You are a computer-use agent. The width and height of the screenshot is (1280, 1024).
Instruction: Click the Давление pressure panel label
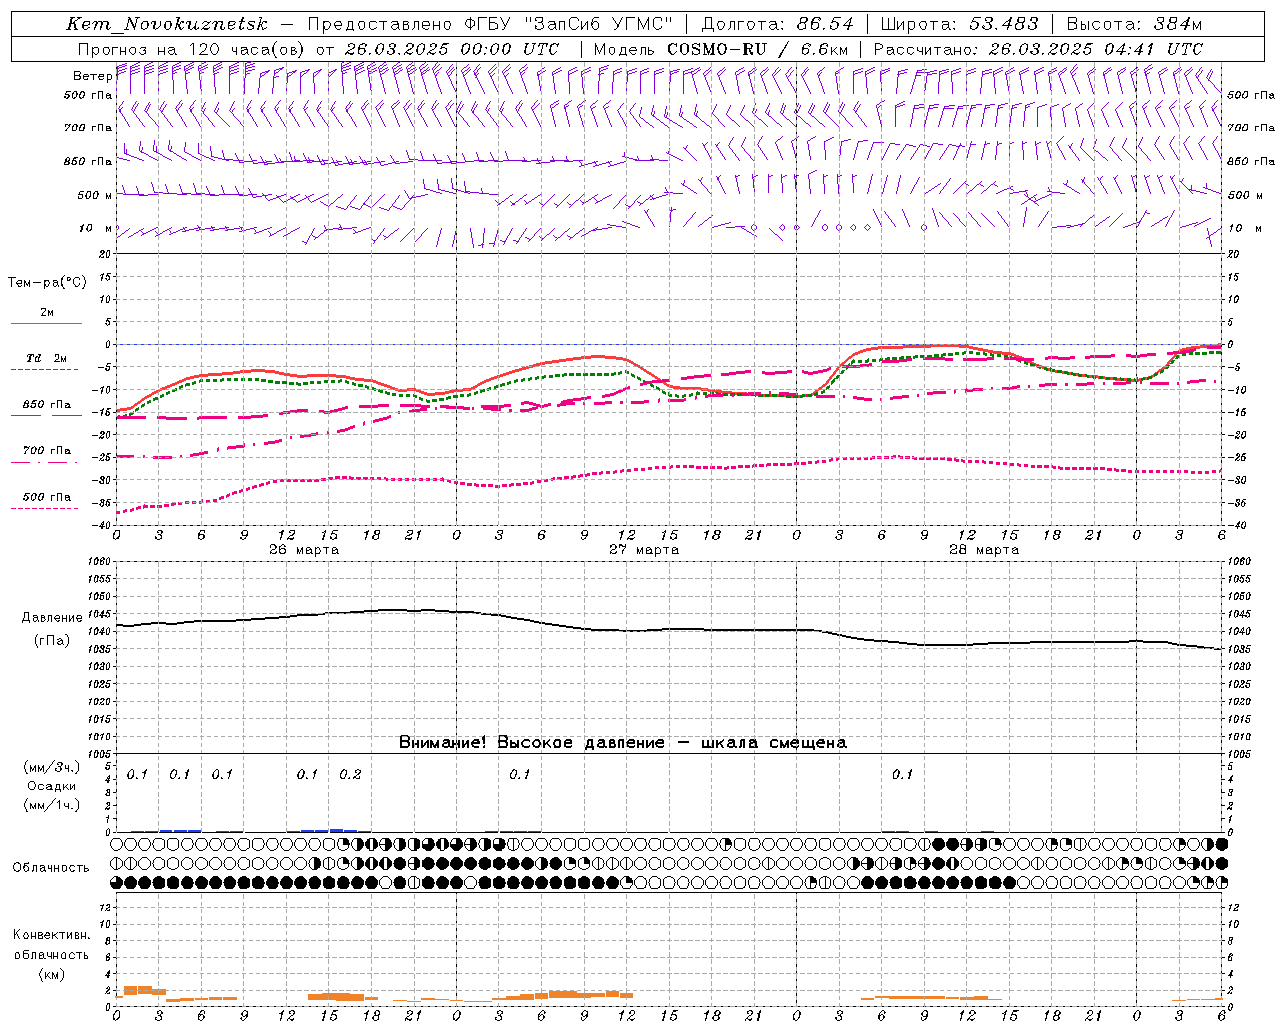[x=52, y=618]
